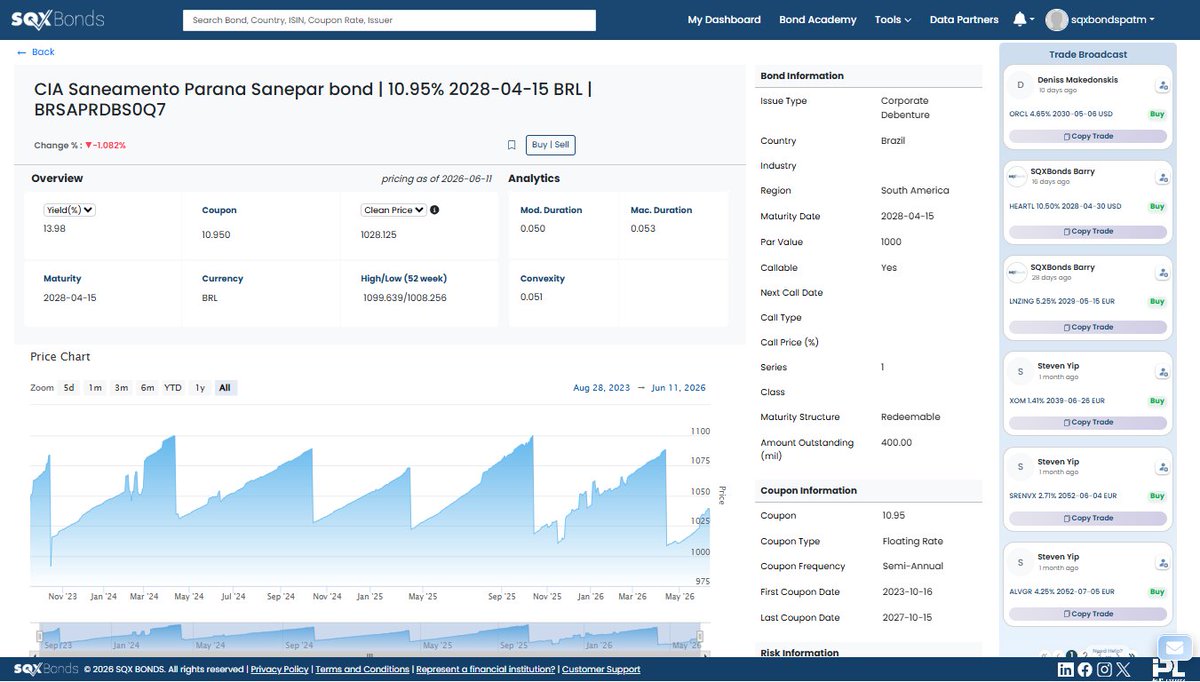Open the Privacy Policy link
The width and height of the screenshot is (1200, 682).
point(280,669)
